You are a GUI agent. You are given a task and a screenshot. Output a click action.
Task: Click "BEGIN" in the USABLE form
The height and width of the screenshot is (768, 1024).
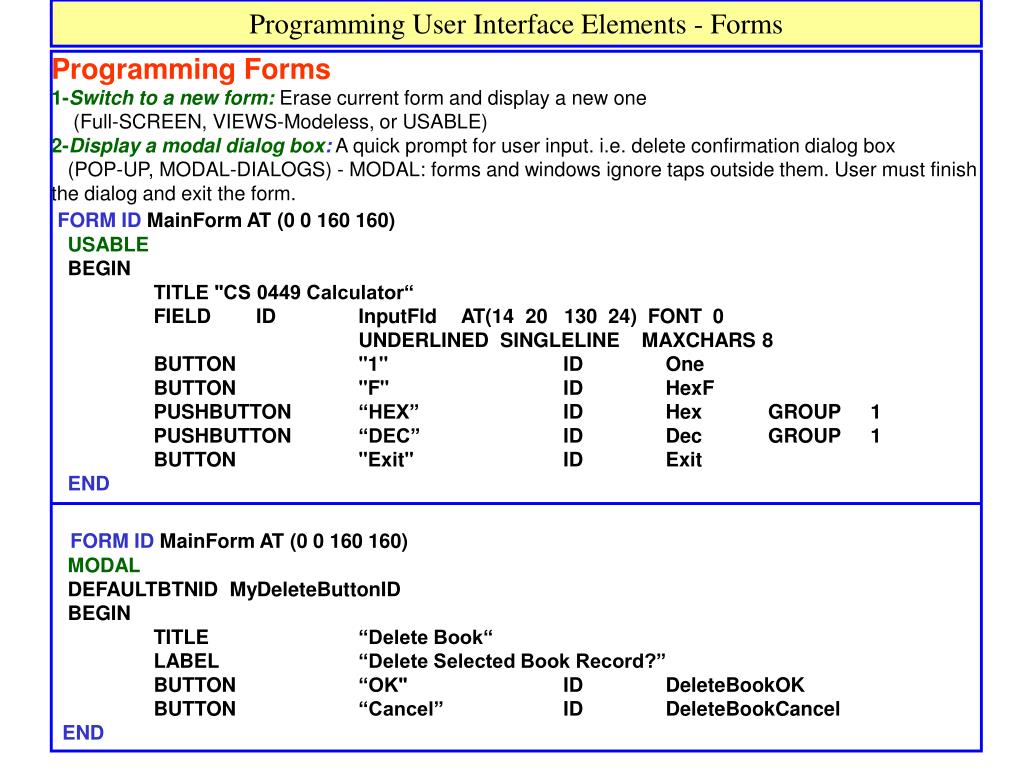click(x=99, y=268)
